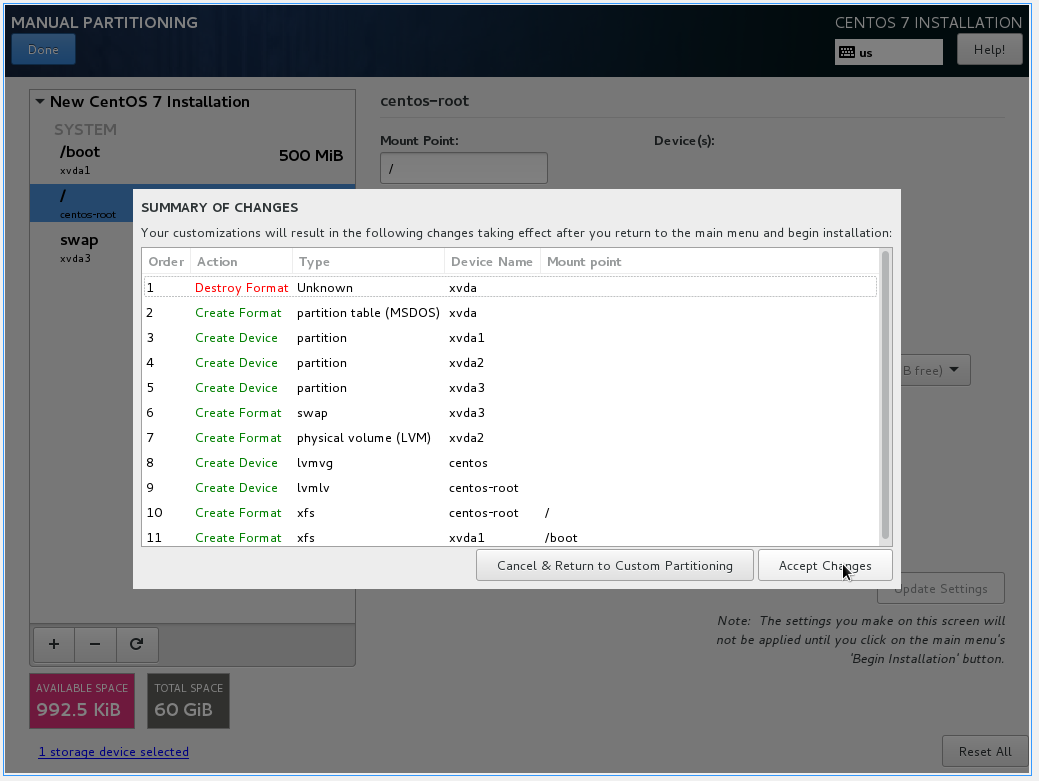Viewport: 1039px width, 781px height.
Task: Click the summary list vertical scrollbar
Action: point(884,395)
